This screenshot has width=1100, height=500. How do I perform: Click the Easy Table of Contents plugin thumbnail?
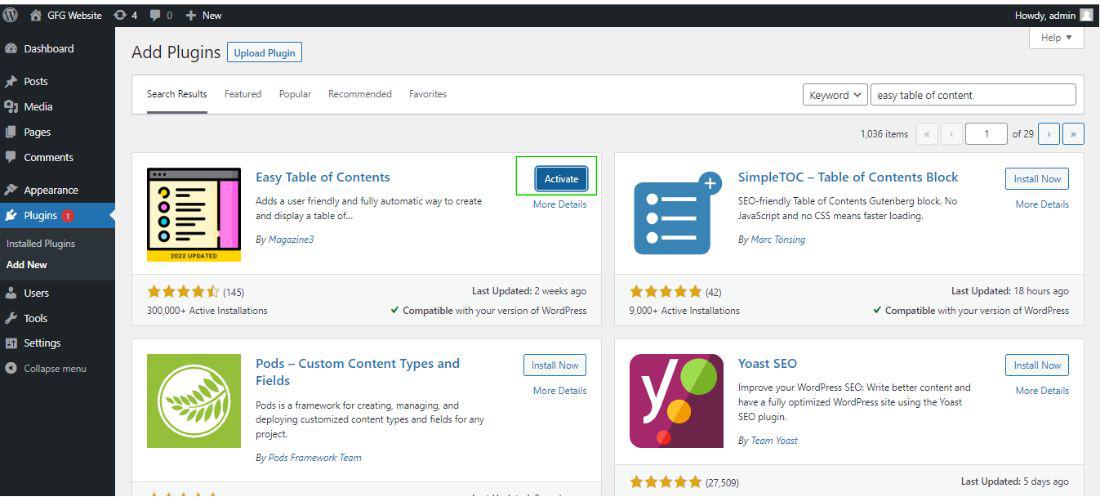coord(194,214)
